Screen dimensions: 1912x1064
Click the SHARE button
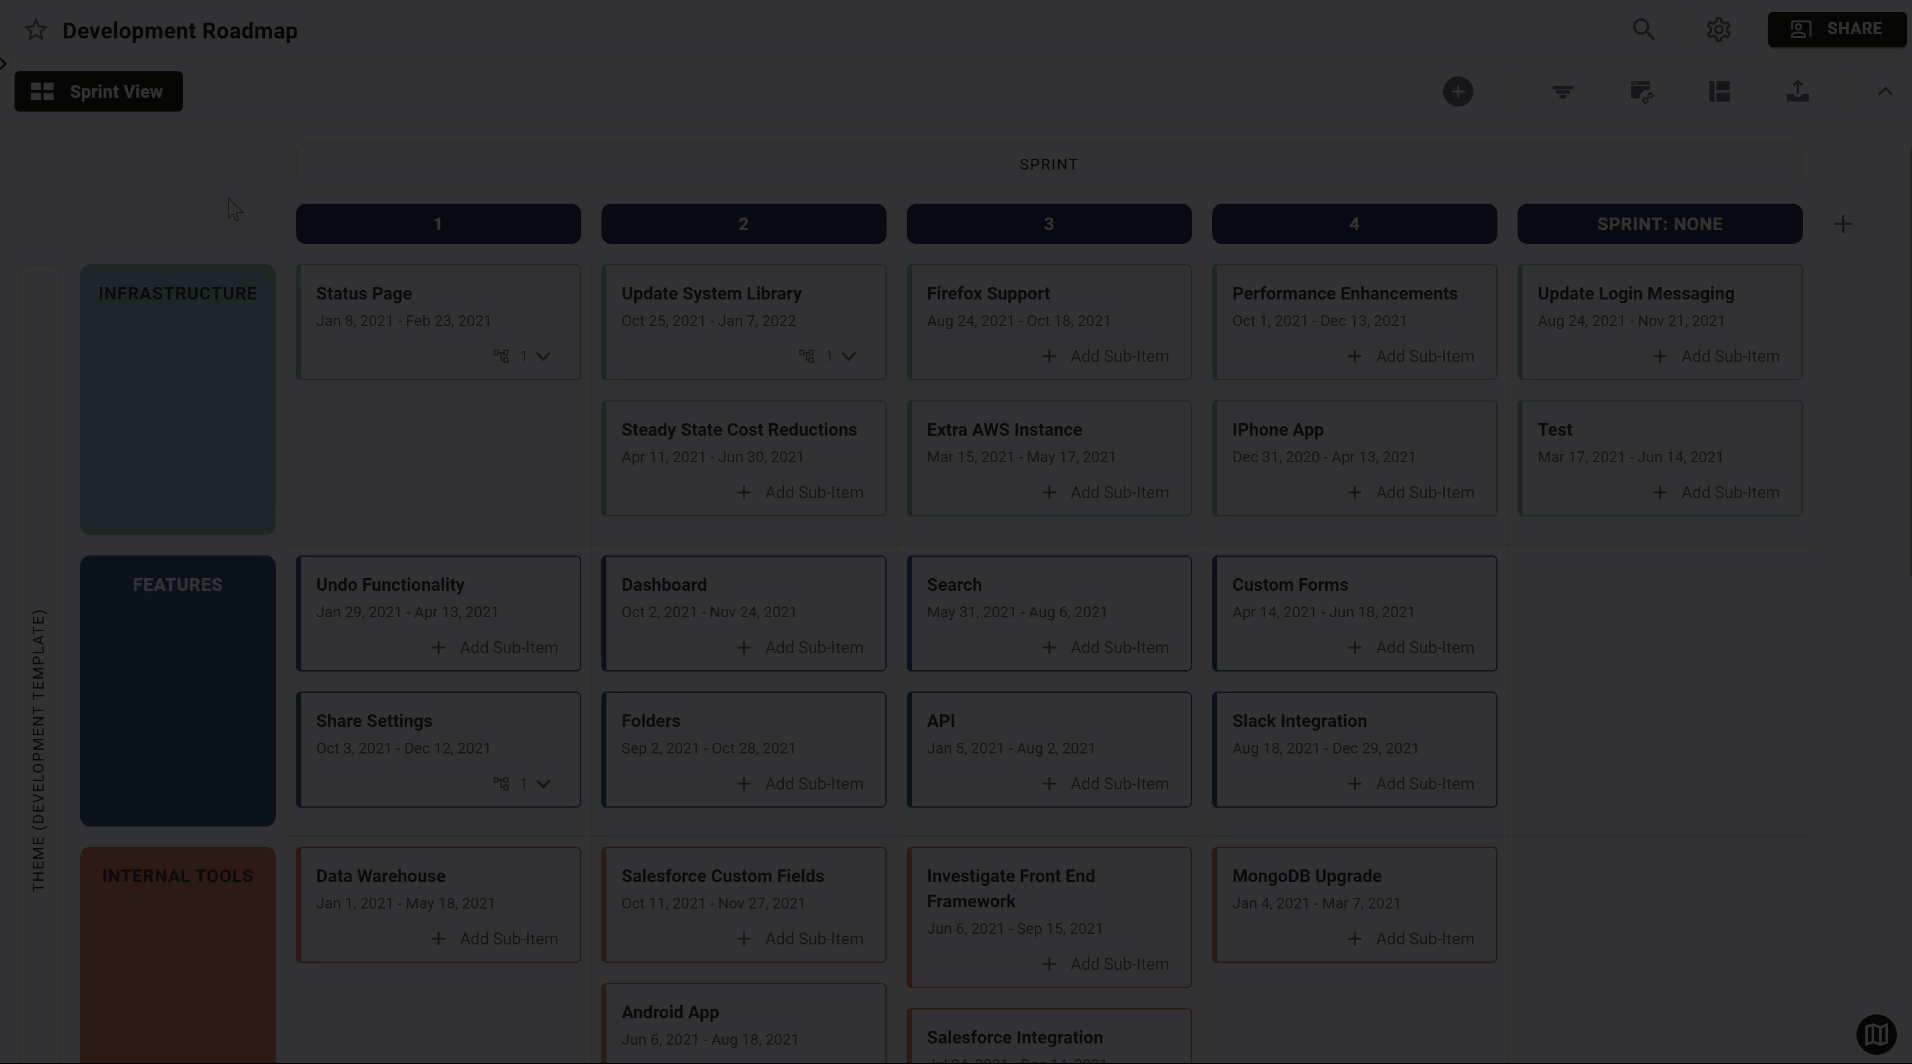1836,29
